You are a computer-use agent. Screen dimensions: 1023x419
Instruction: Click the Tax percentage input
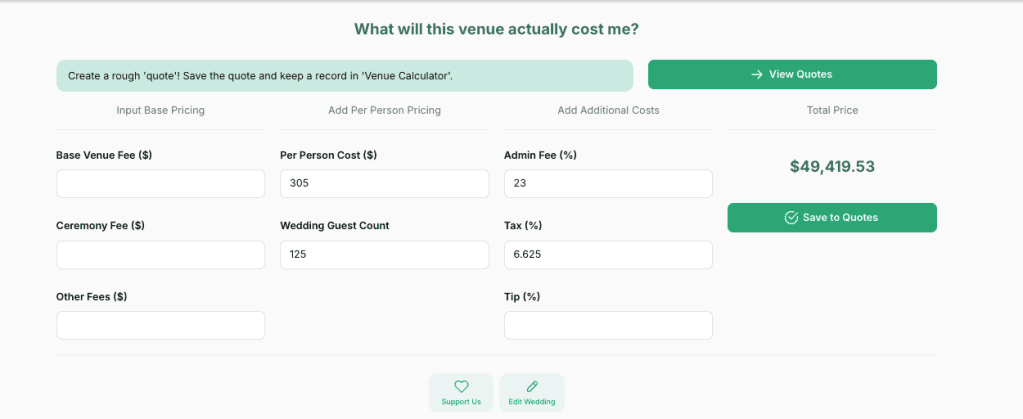[608, 255]
